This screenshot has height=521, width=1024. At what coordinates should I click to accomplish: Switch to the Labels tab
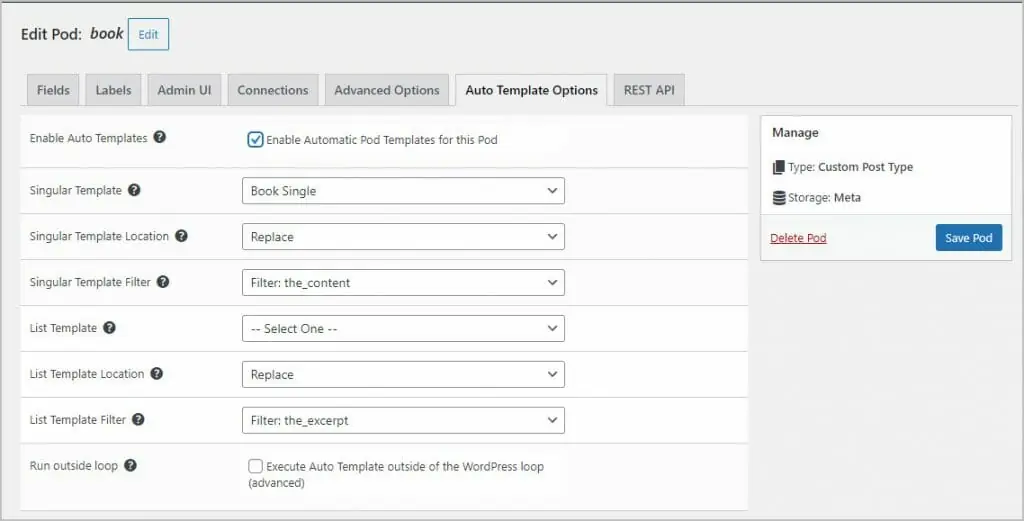114,90
